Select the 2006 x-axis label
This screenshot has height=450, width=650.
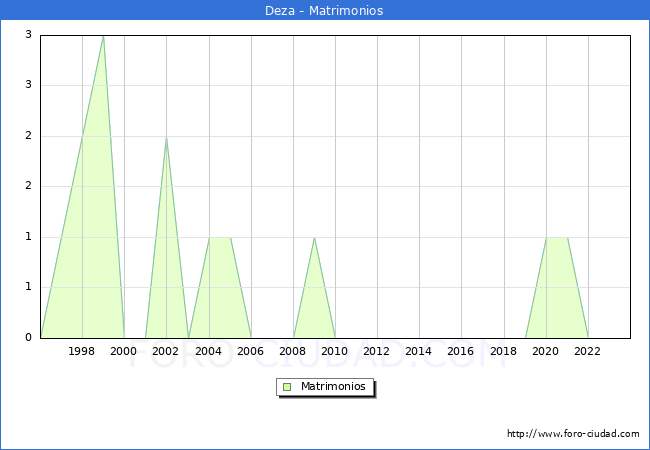click(x=250, y=351)
